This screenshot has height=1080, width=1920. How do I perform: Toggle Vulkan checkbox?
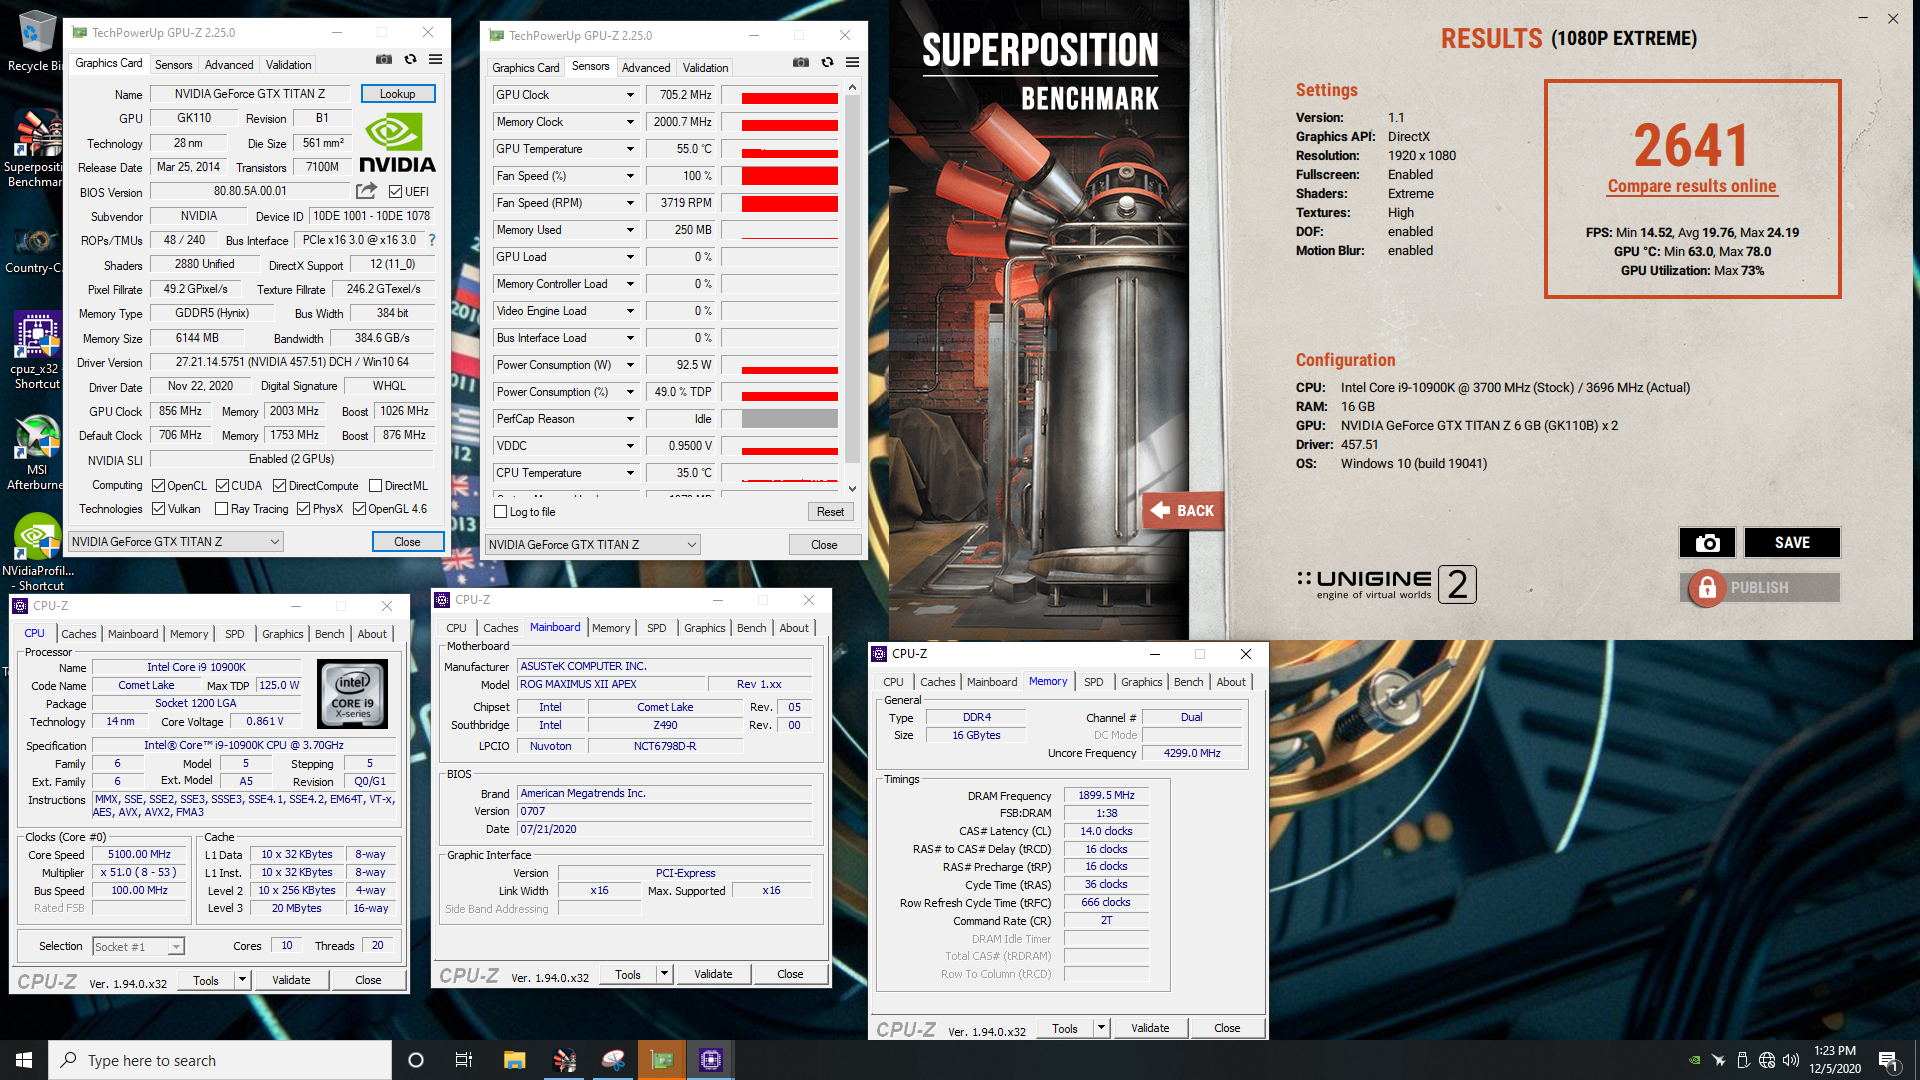(x=158, y=509)
